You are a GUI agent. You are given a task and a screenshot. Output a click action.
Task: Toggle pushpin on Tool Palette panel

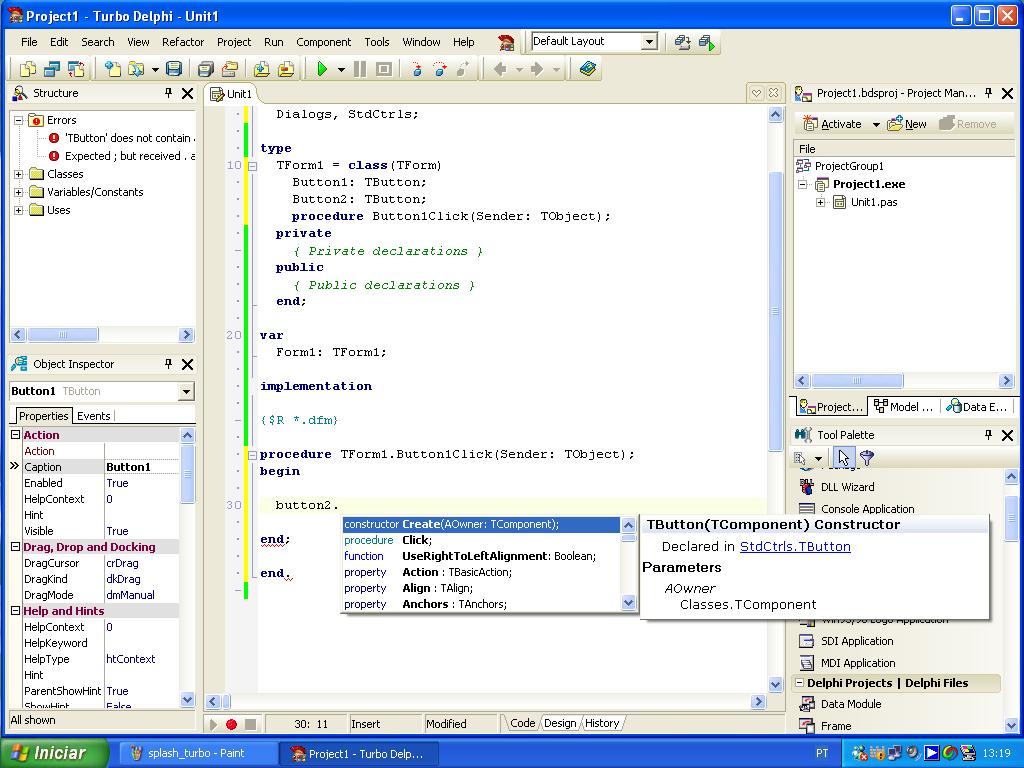989,434
